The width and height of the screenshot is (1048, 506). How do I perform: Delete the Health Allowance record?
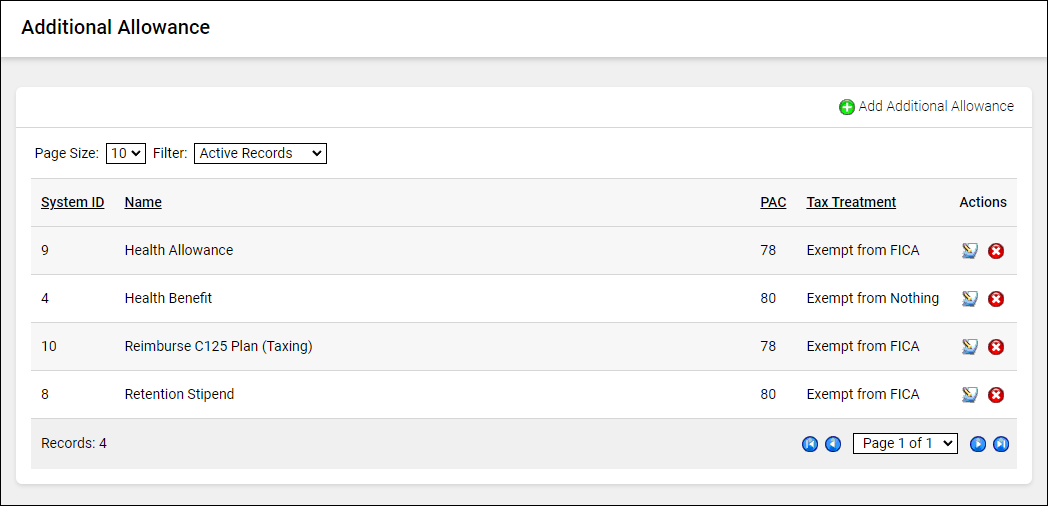pyautogui.click(x=996, y=251)
